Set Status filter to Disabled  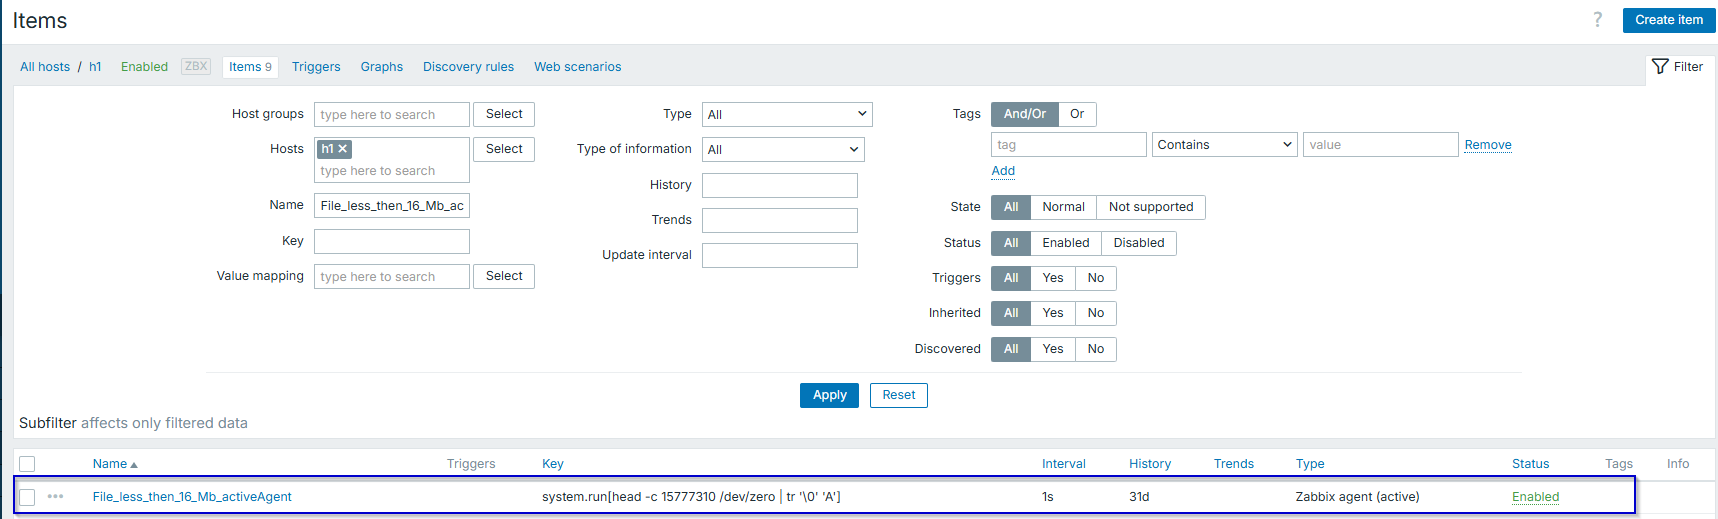tap(1138, 243)
